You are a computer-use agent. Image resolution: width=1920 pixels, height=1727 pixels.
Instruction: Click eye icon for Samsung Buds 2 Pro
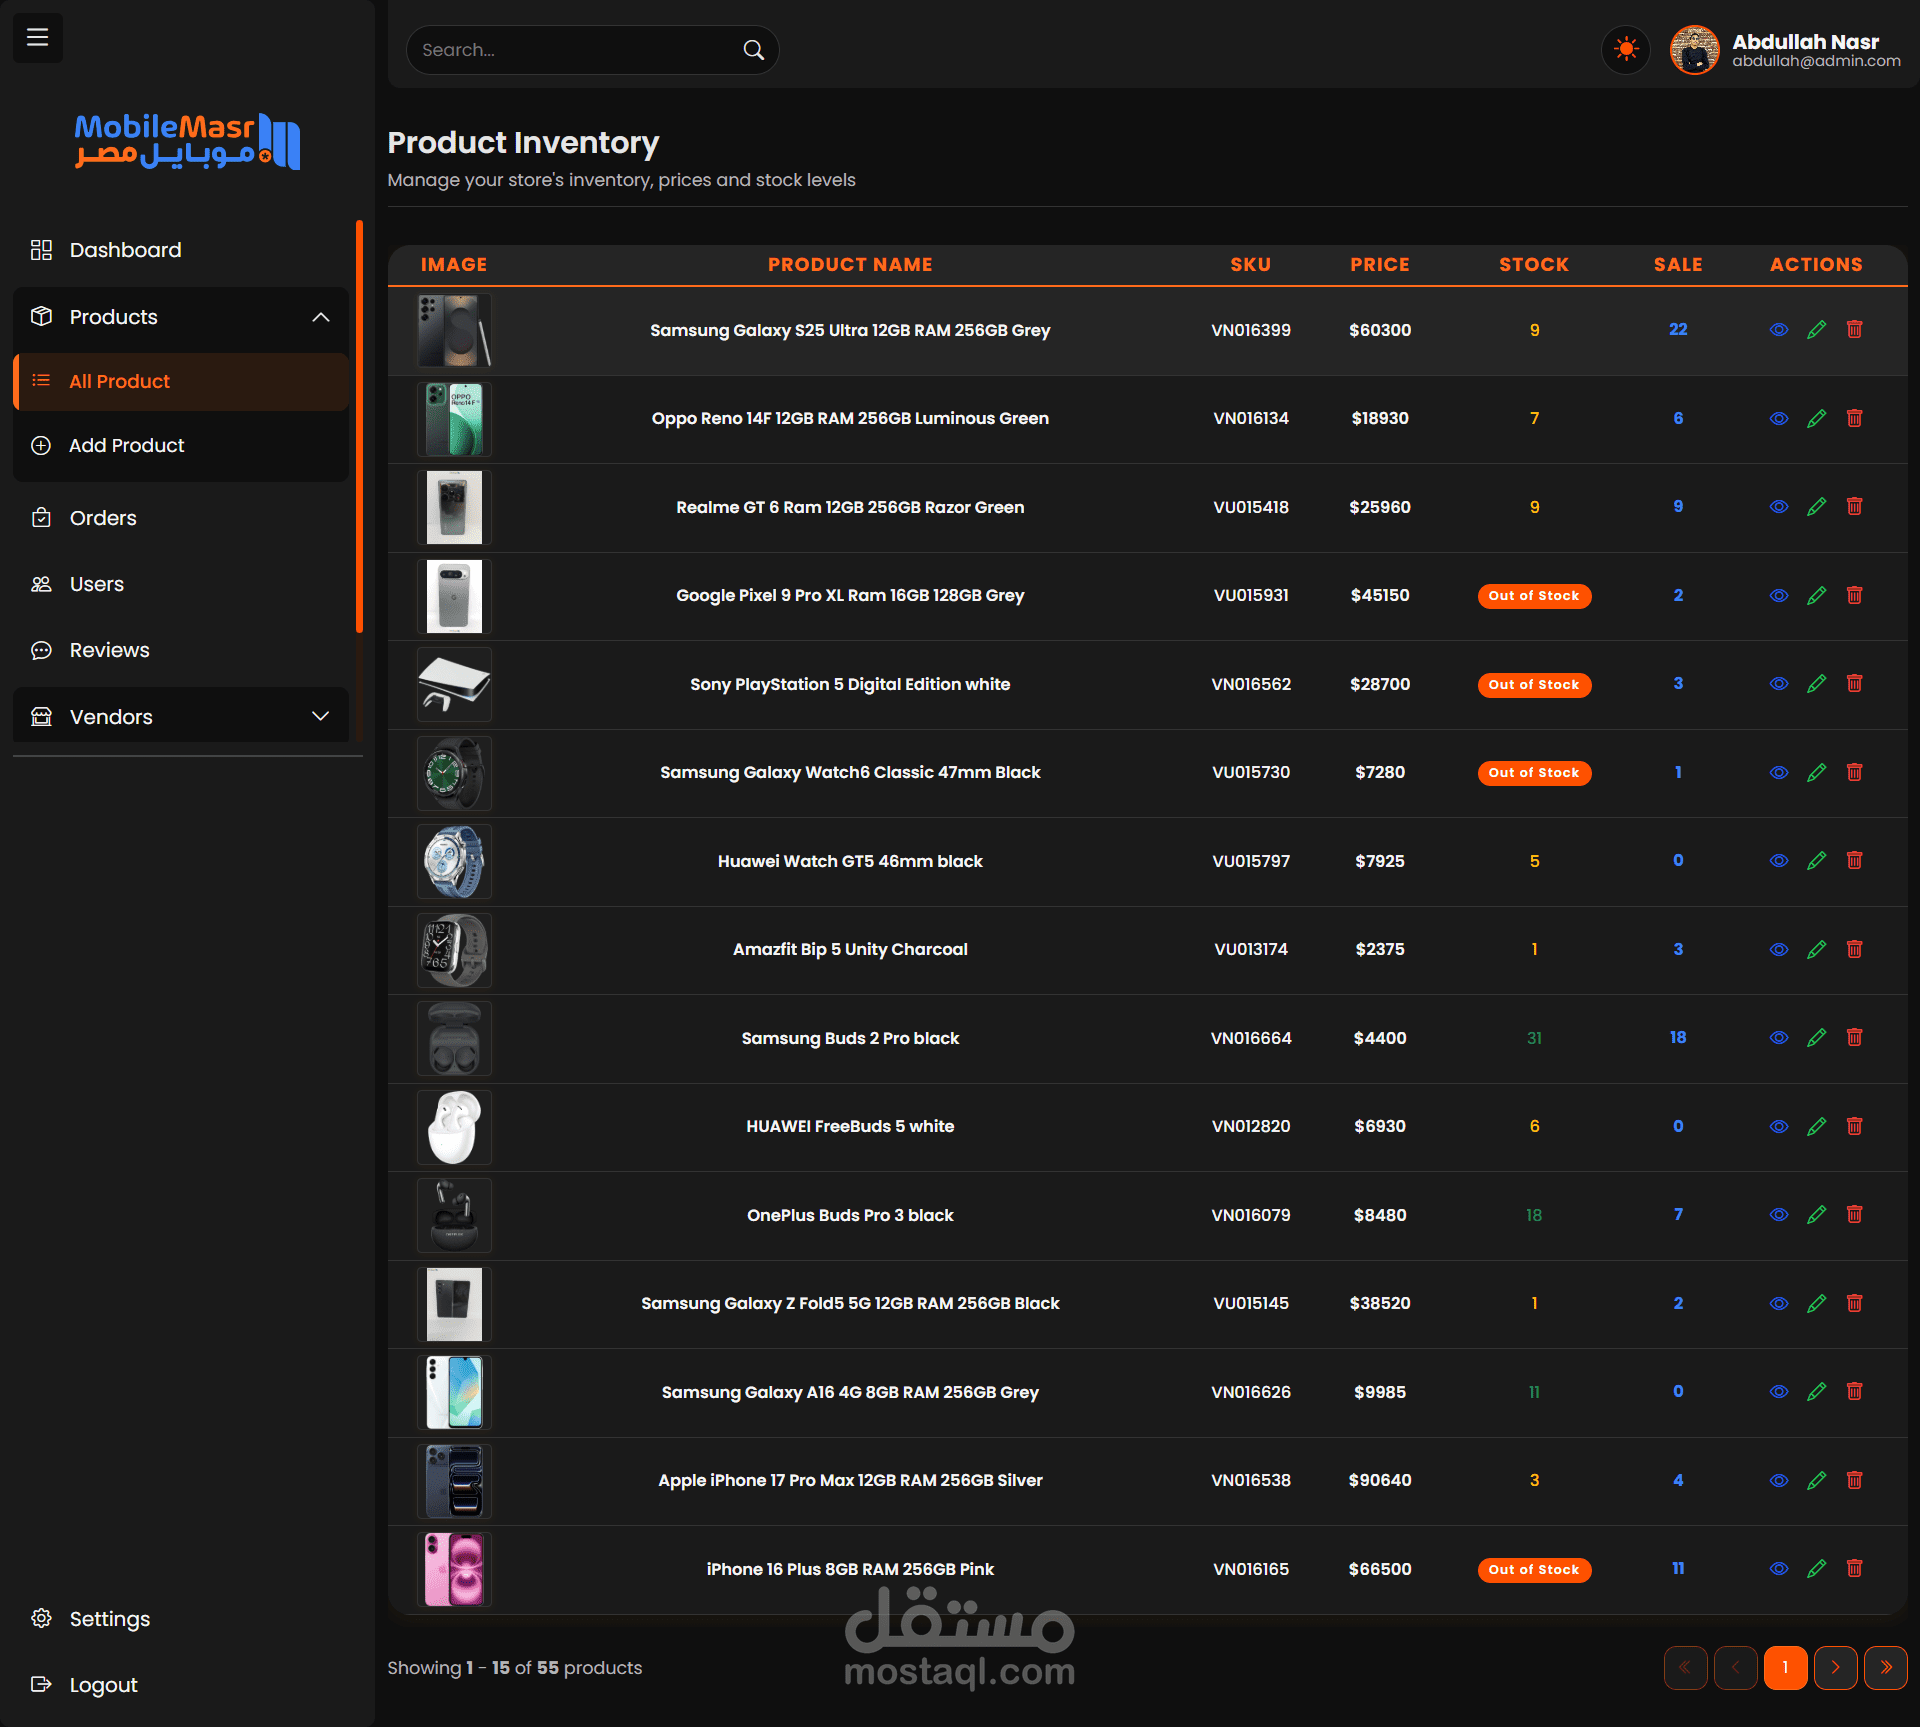(1778, 1038)
